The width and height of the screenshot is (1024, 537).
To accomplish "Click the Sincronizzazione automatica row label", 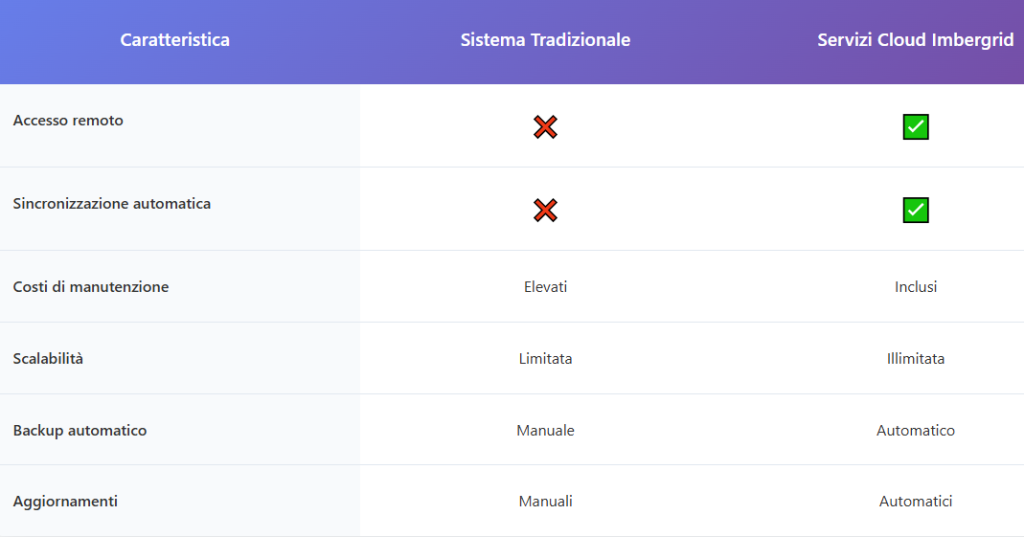I will pyautogui.click(x=112, y=203).
